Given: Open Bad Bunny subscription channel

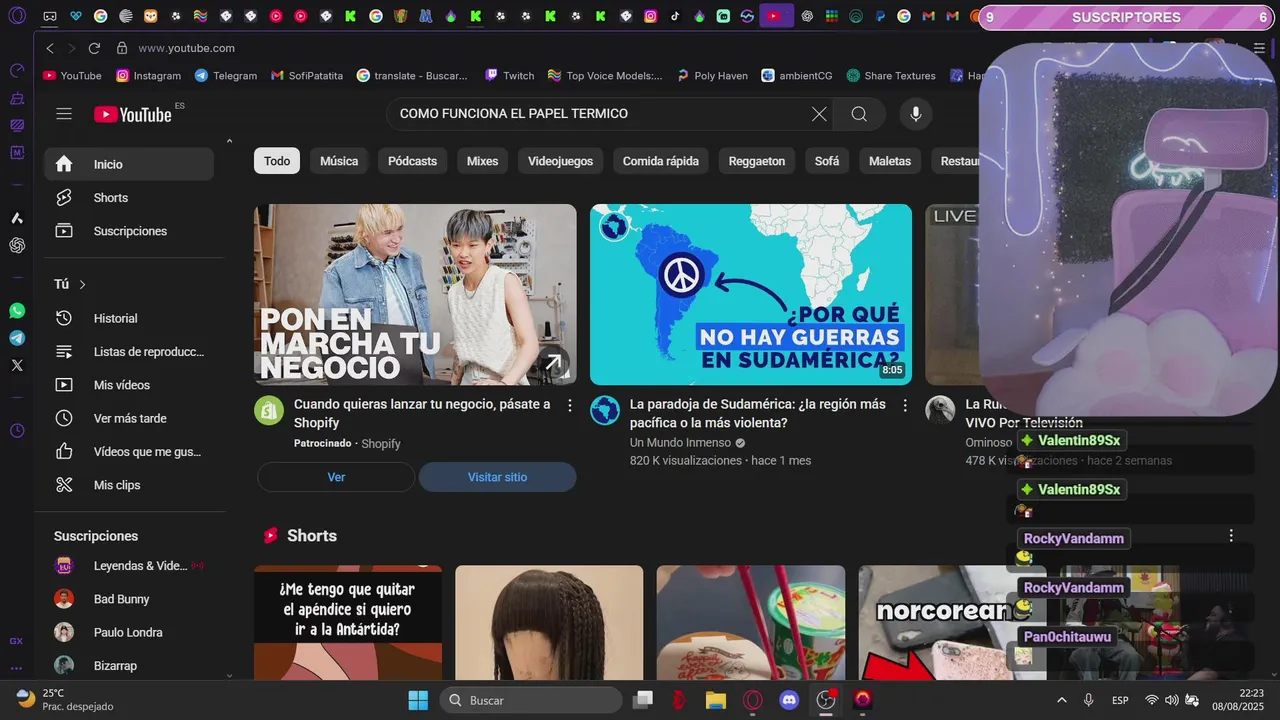Looking at the screenshot, I should pos(129,599).
